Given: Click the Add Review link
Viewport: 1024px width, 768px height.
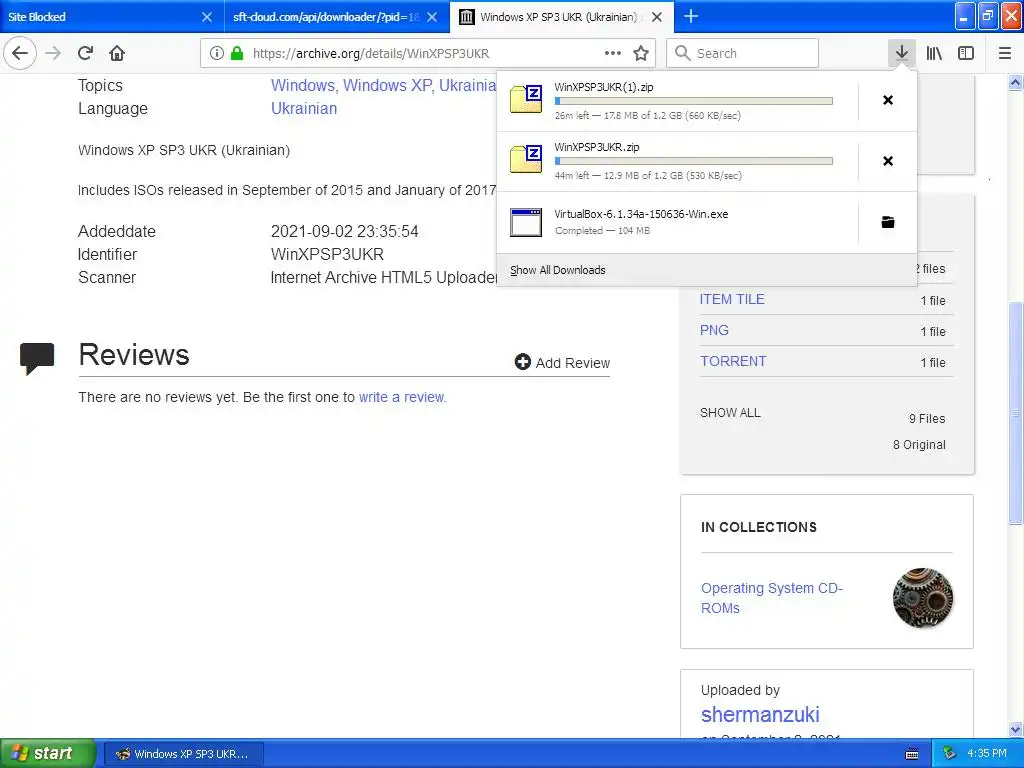Looking at the screenshot, I should click(x=572, y=363).
